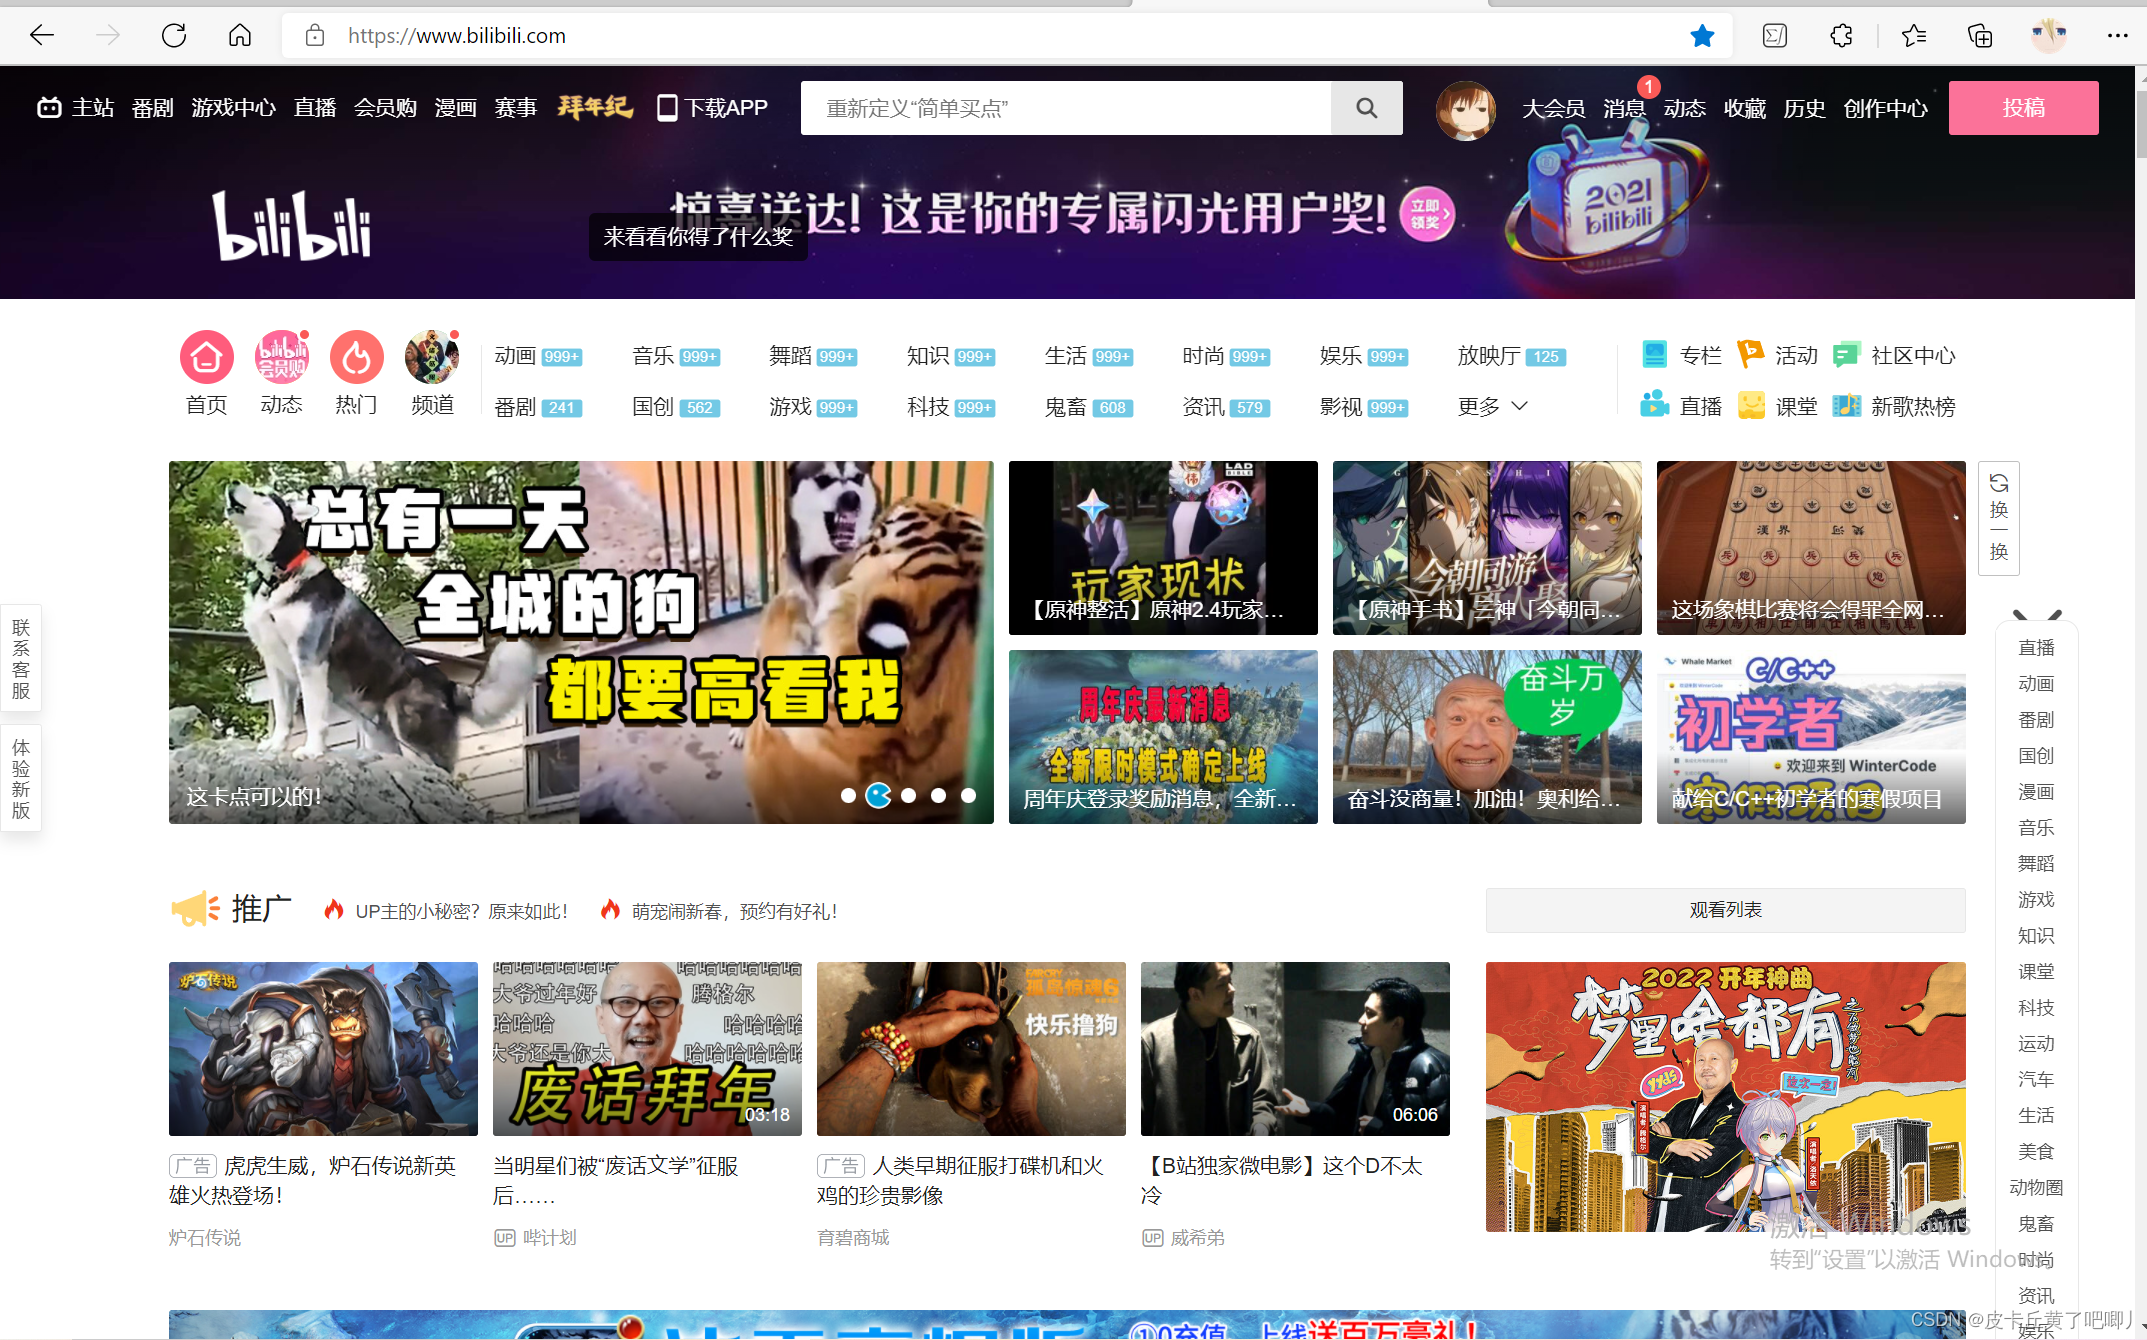Select 赛事 in top navigation
This screenshot has height=1340, width=2147.
tap(516, 108)
